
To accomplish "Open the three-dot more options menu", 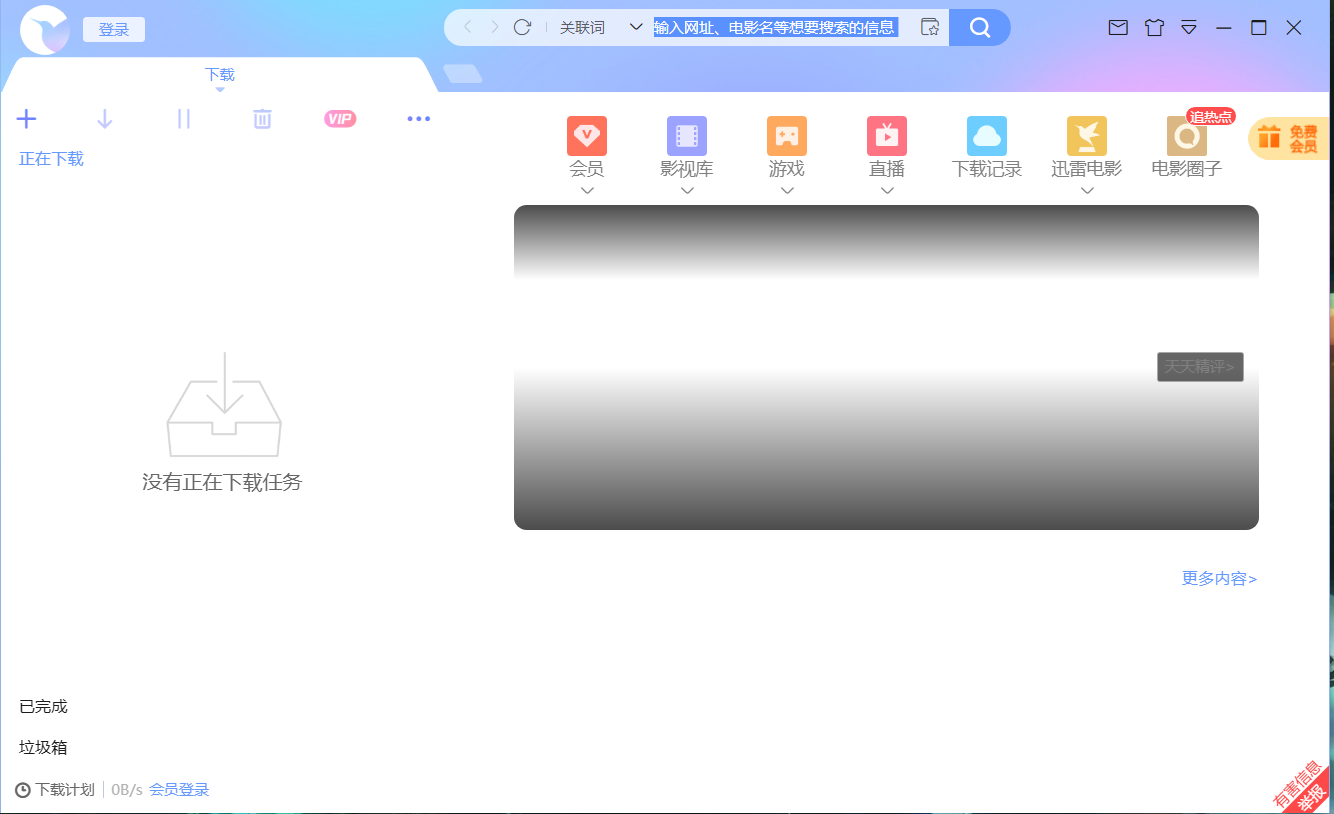I will (x=418, y=119).
